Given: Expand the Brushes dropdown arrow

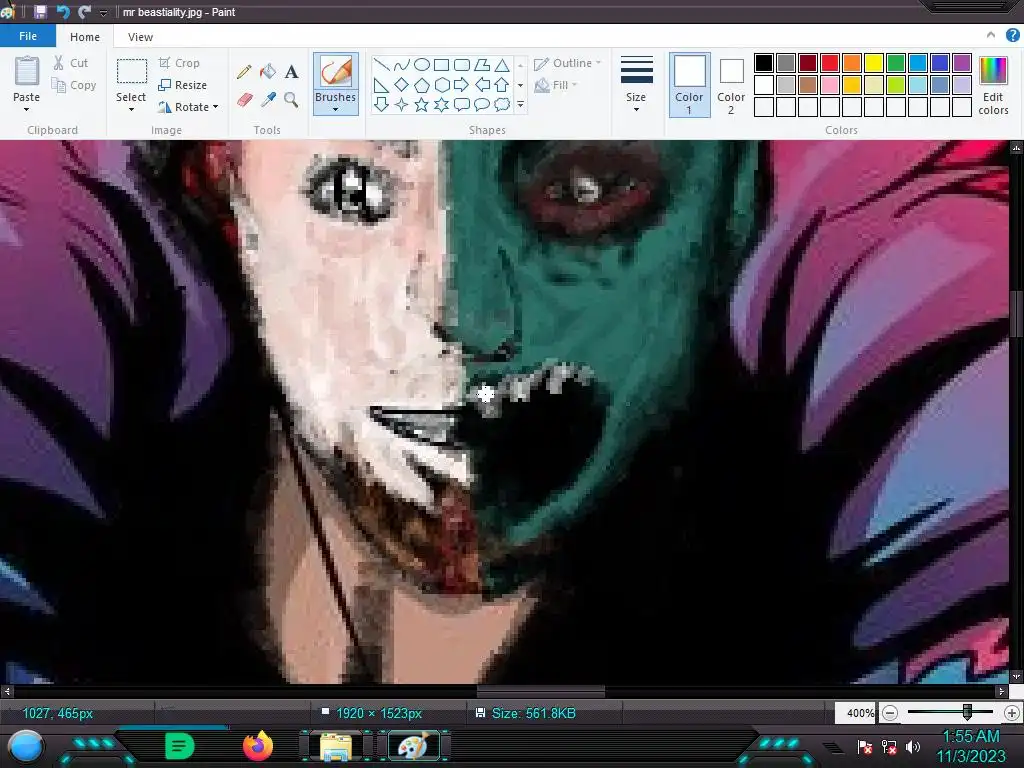Looking at the screenshot, I should click(x=336, y=110).
